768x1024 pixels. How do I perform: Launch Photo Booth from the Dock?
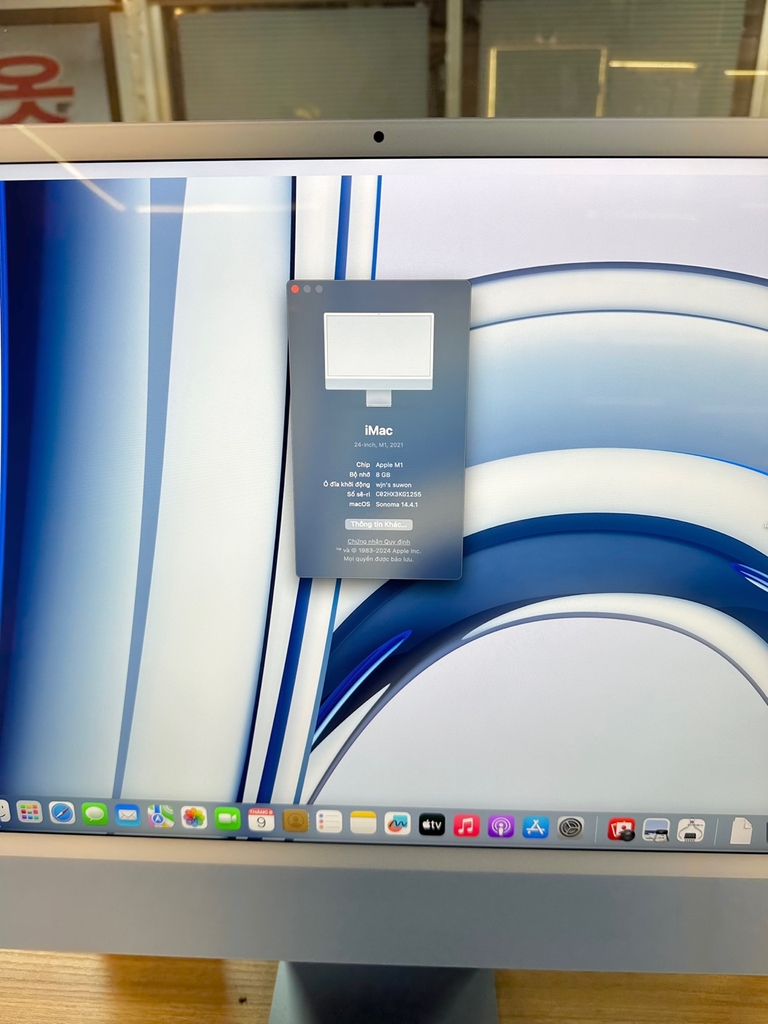pos(621,829)
